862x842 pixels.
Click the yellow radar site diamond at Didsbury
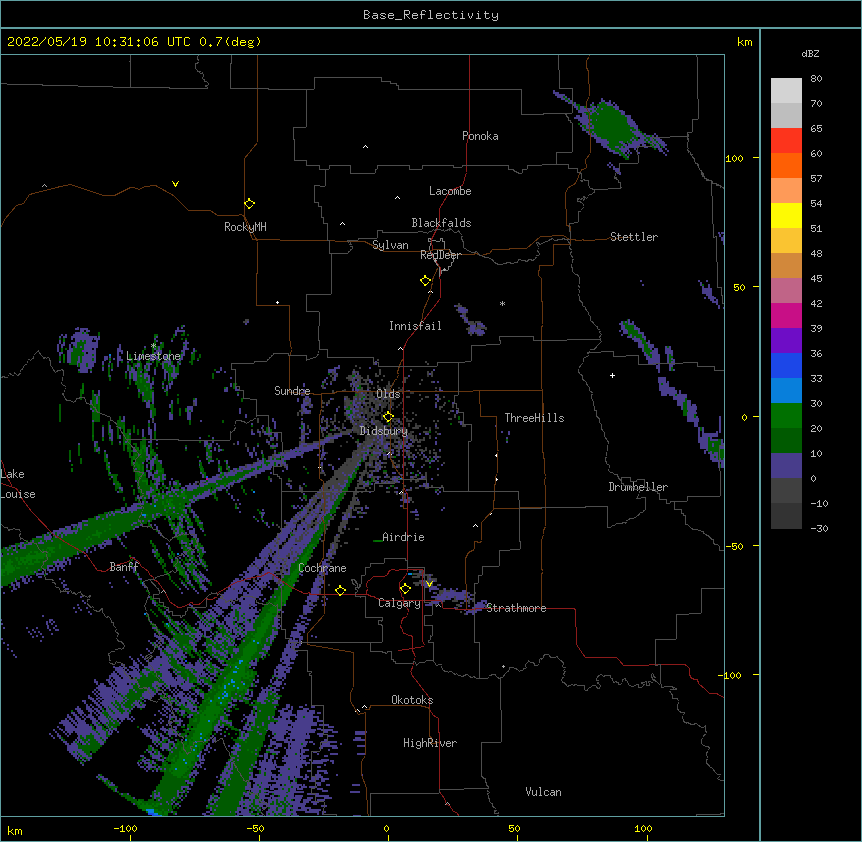pos(388,417)
